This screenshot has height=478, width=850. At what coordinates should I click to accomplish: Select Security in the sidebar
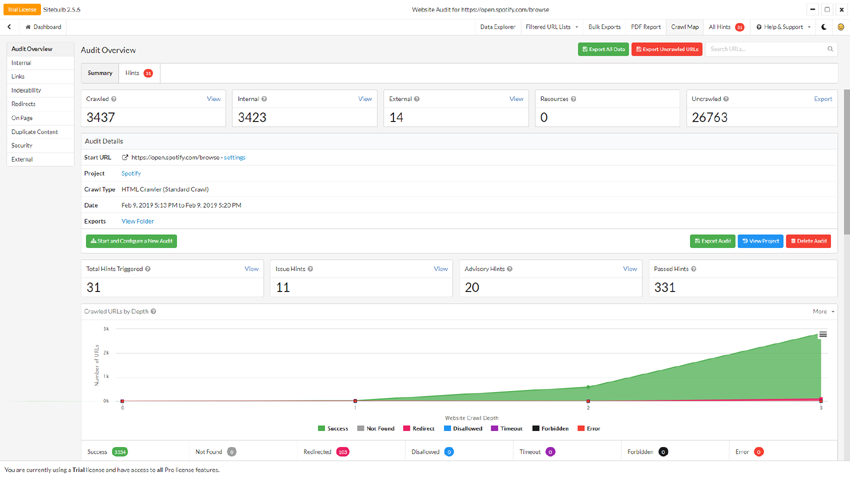[40, 145]
